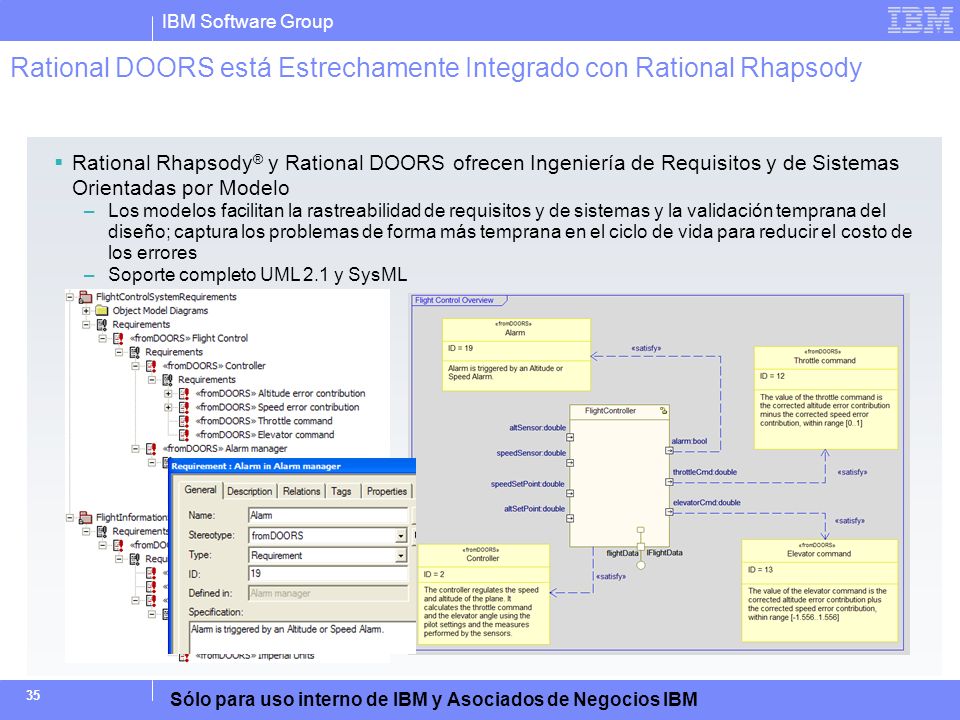
Task: Click the dialog title Requirement : Alarm
Action: 256,467
